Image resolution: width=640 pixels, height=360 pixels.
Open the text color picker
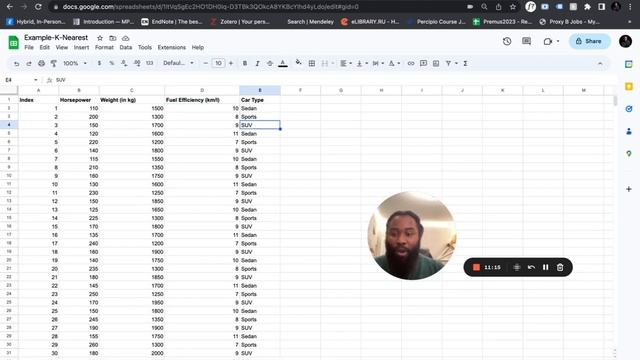(283, 64)
